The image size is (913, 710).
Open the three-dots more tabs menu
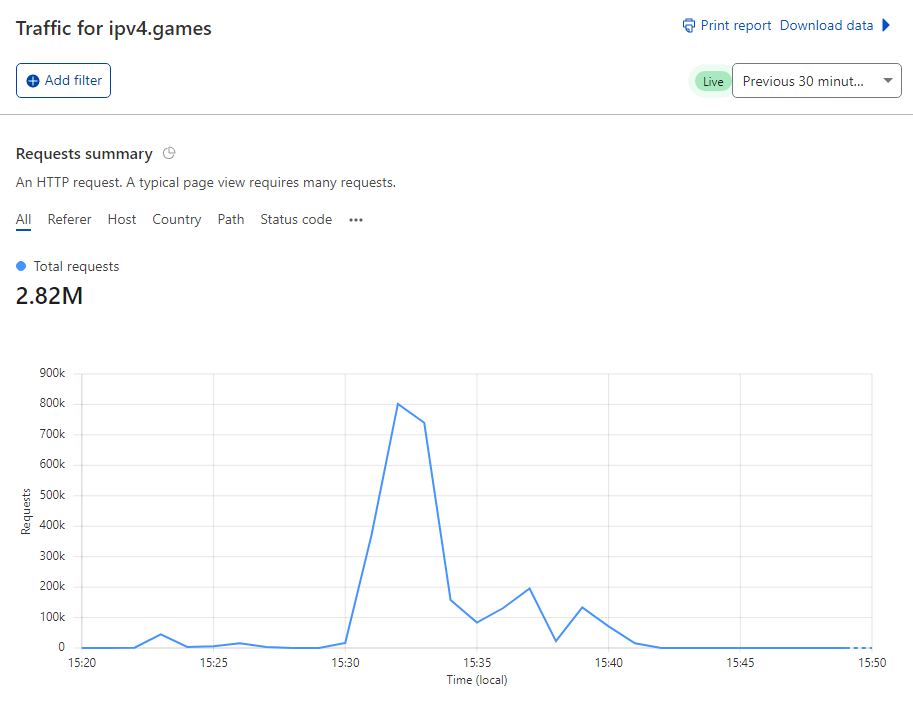point(356,220)
